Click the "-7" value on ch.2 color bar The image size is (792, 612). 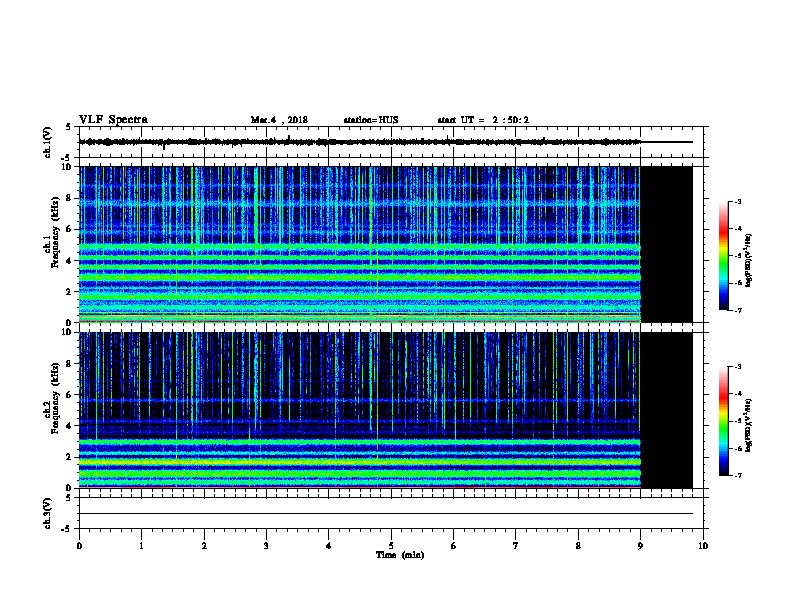pyautogui.click(x=737, y=476)
